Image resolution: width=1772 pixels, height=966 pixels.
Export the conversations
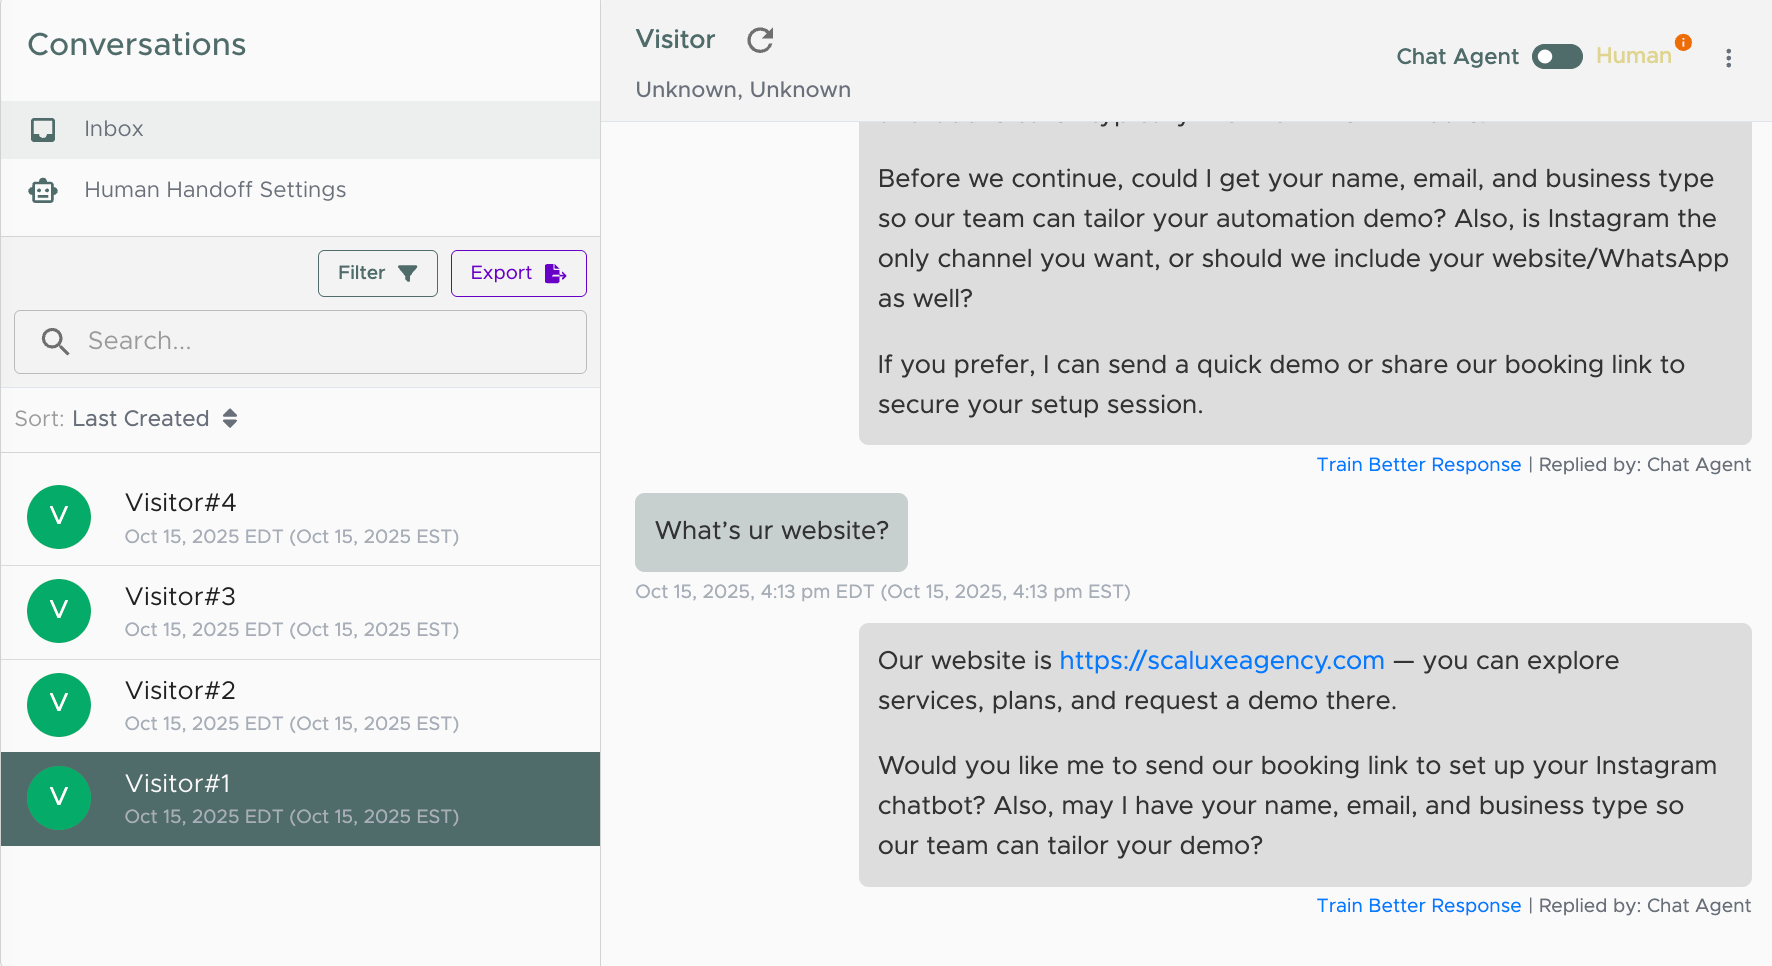tap(518, 273)
